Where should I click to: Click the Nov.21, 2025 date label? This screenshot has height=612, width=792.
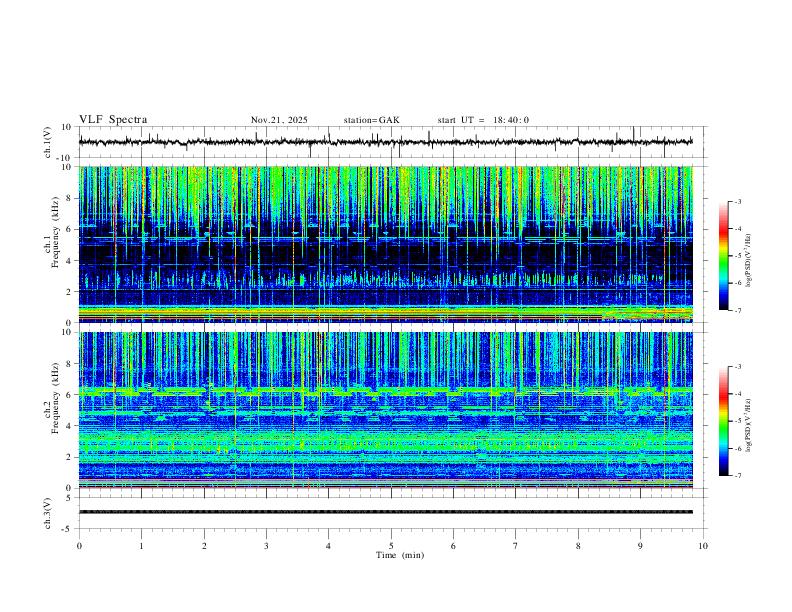pos(279,120)
